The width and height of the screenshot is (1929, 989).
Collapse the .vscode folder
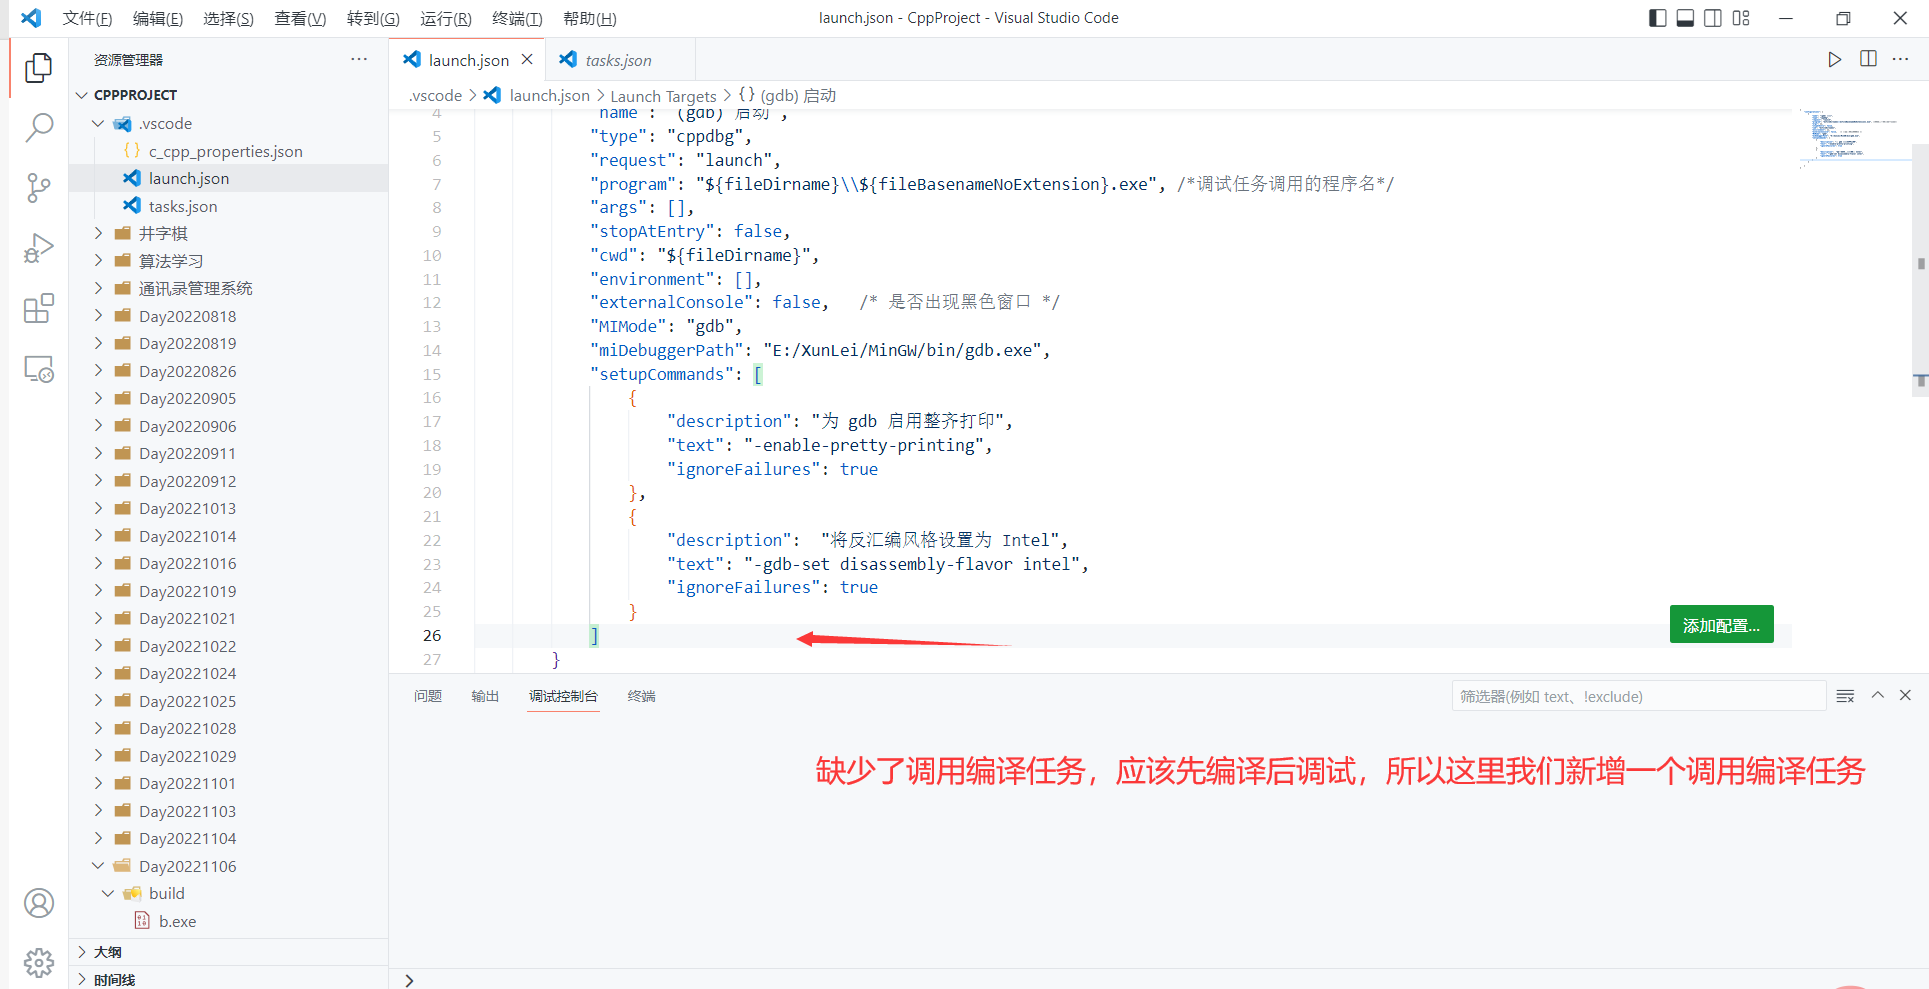tap(229, 123)
